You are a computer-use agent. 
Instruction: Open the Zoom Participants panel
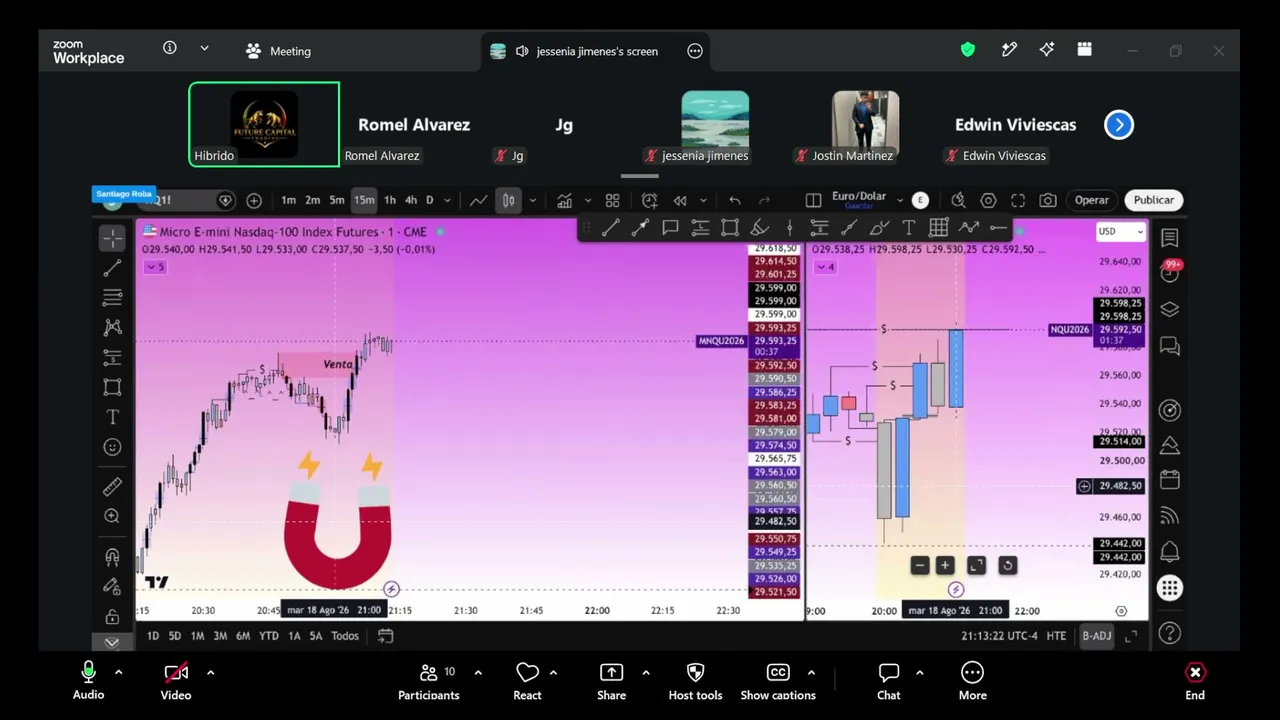pyautogui.click(x=429, y=680)
